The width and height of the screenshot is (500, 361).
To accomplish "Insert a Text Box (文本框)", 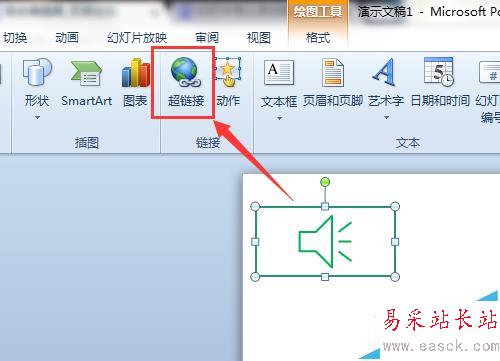I will [279, 84].
